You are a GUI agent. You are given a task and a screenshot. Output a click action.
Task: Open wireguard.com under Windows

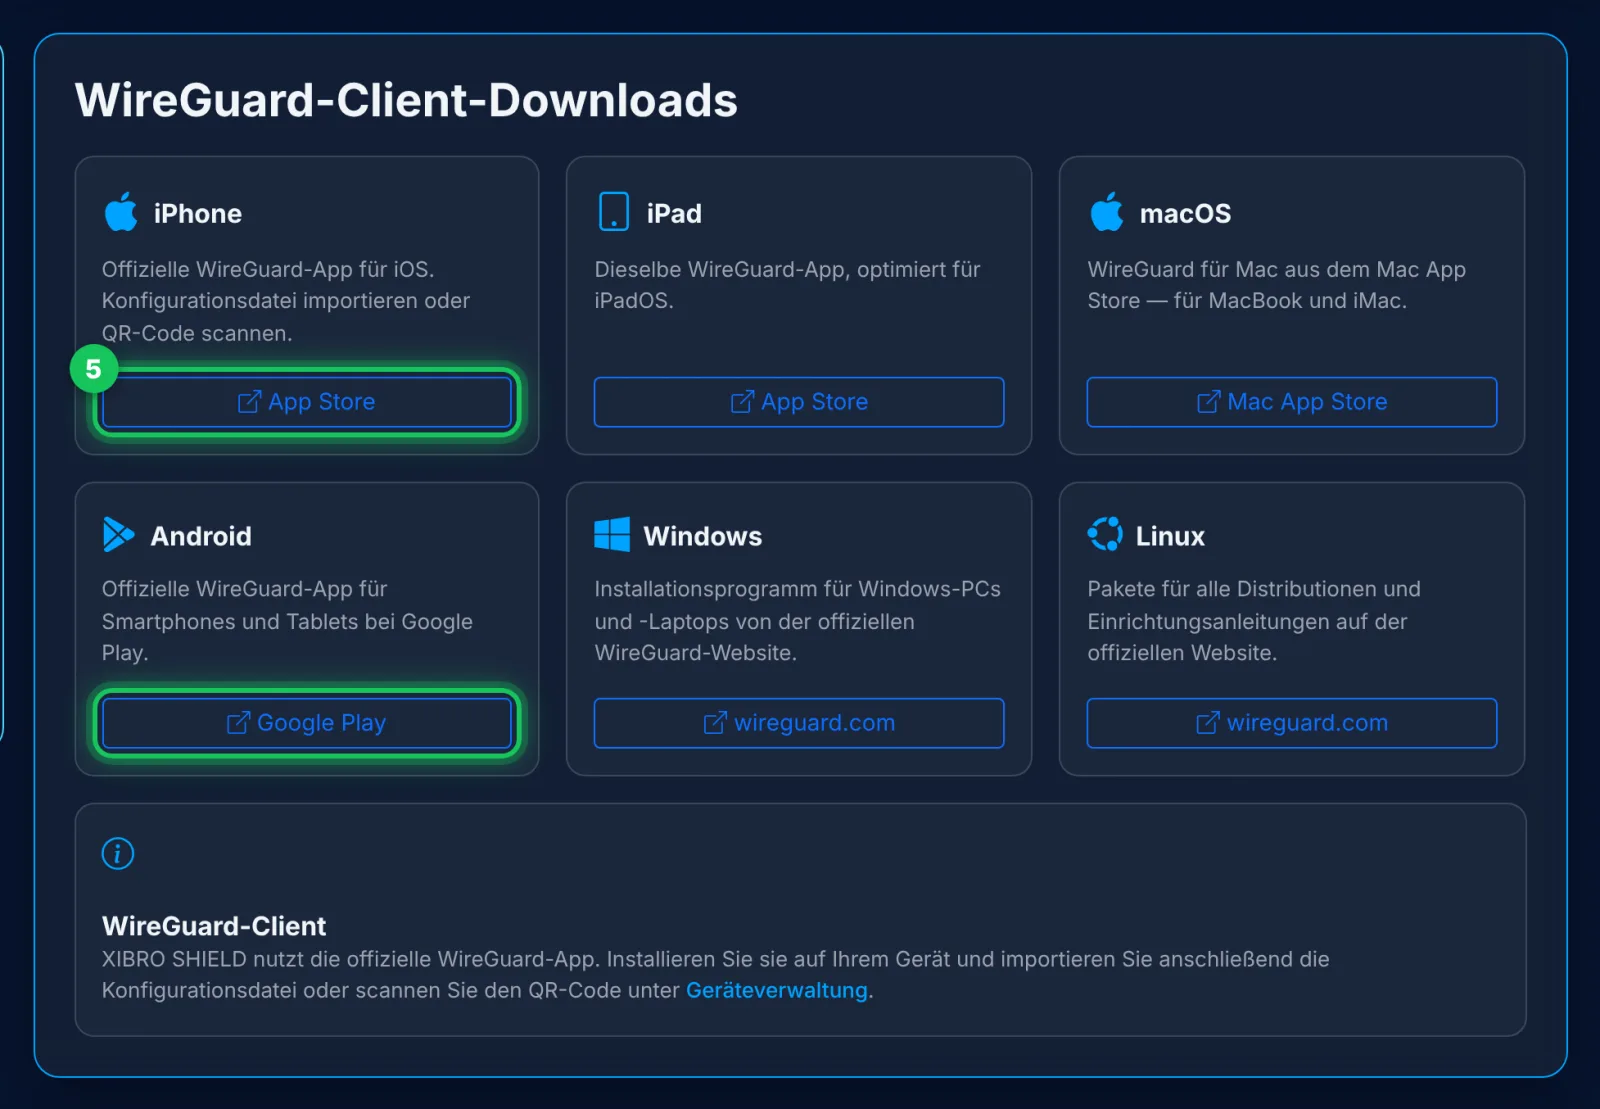799,723
